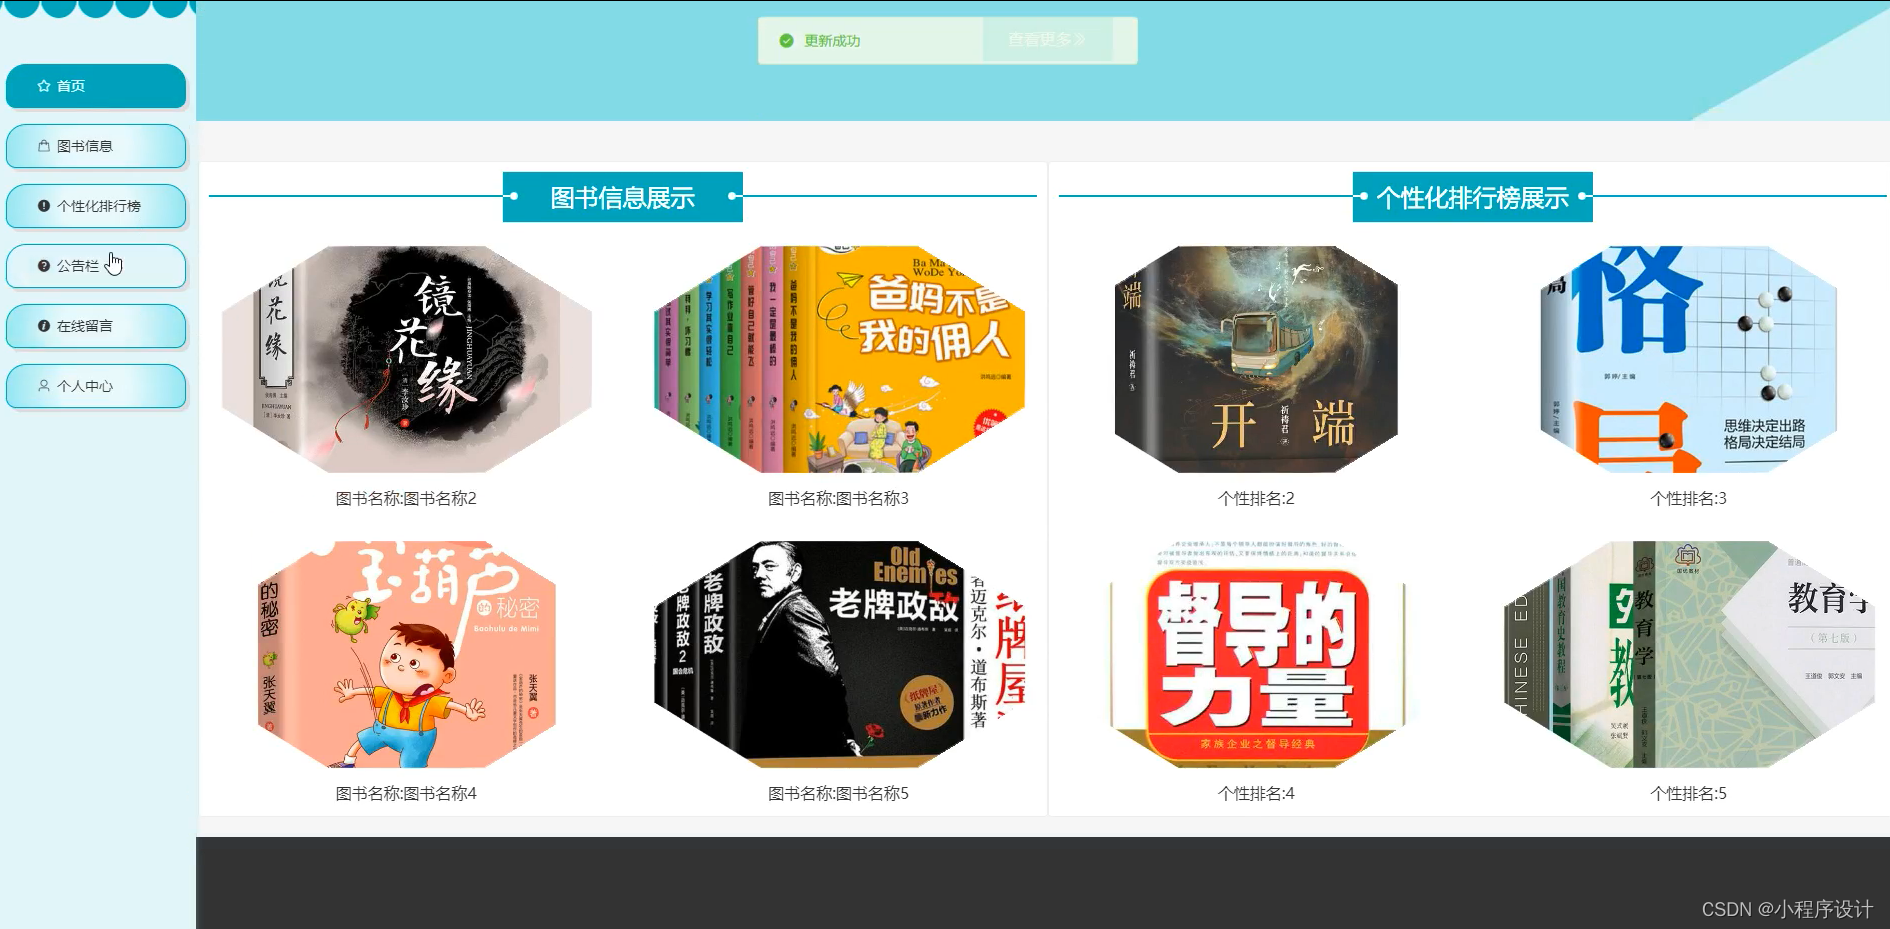Click the person icon beside 个人中心
This screenshot has height=929, width=1890.
(x=44, y=386)
